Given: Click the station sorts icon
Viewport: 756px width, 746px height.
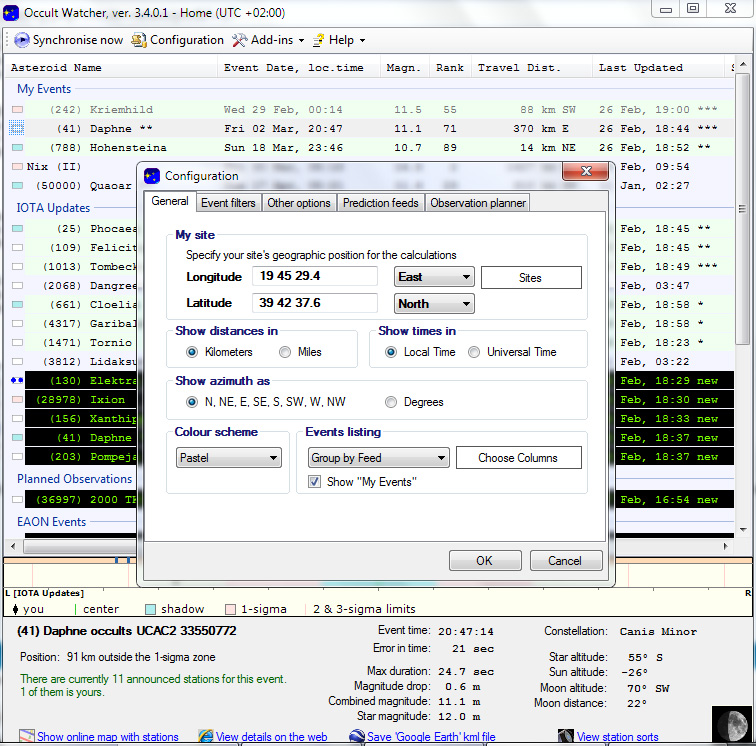Looking at the screenshot, I should tap(566, 736).
